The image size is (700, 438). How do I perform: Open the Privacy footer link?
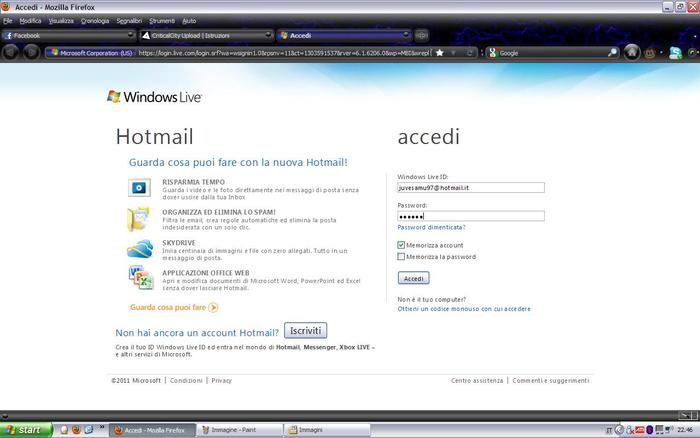click(221, 380)
